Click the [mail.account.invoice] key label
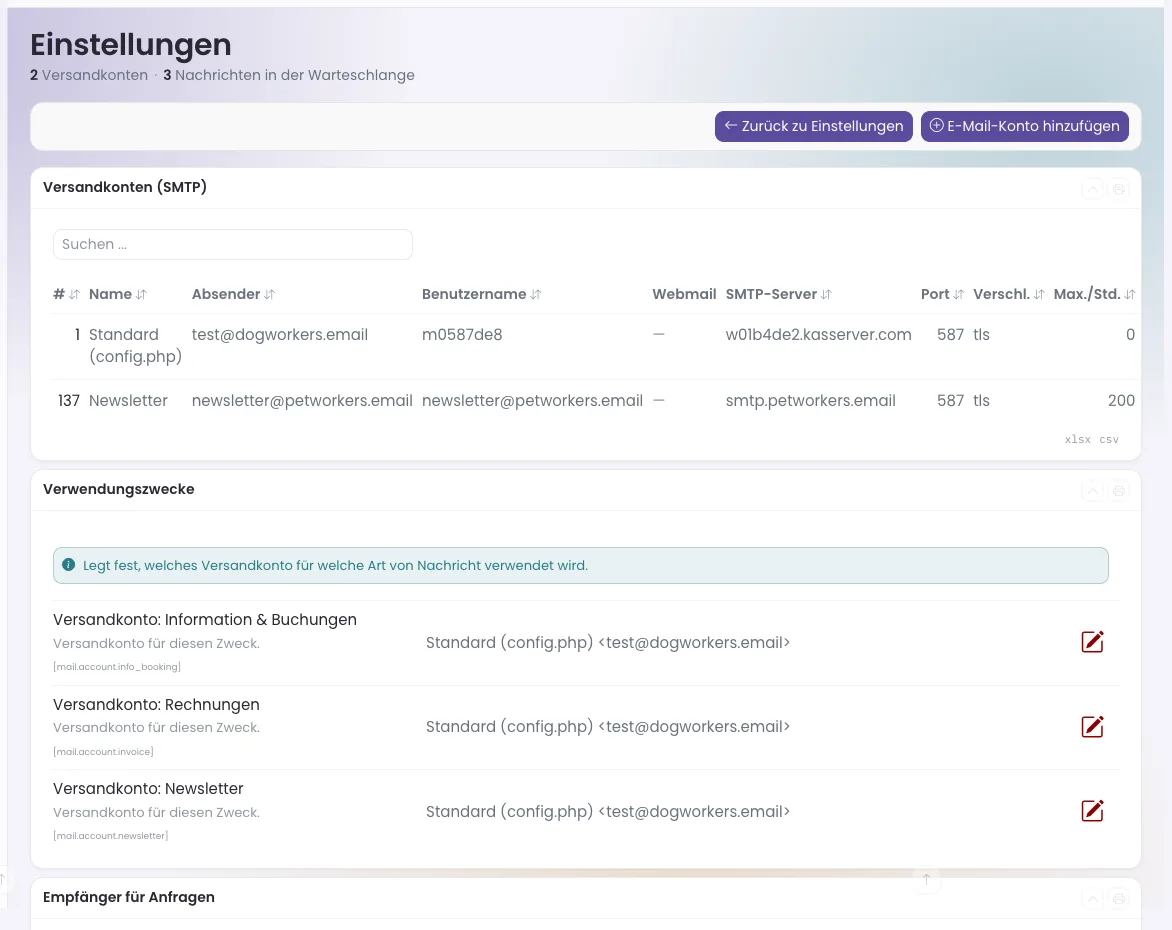Viewport: 1172px width, 930px height. [103, 751]
